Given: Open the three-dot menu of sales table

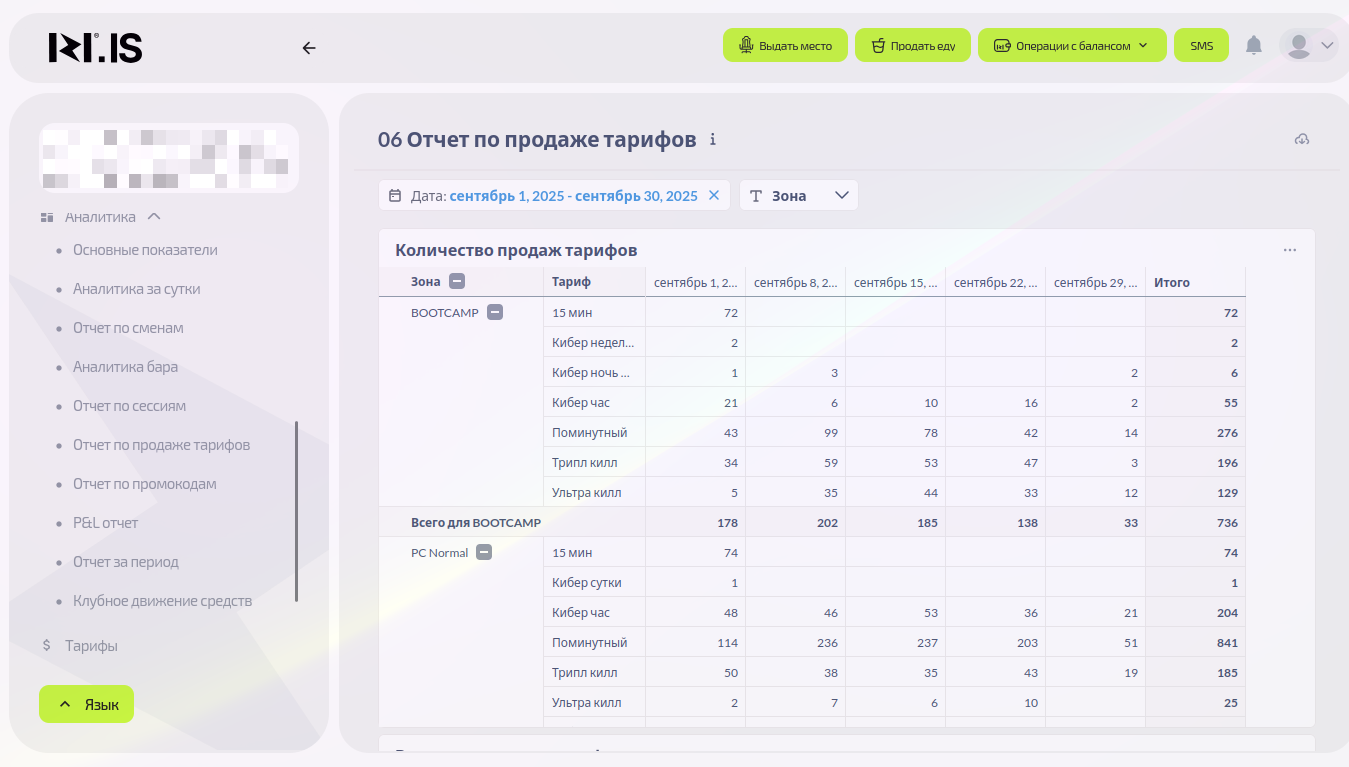Looking at the screenshot, I should (1289, 250).
